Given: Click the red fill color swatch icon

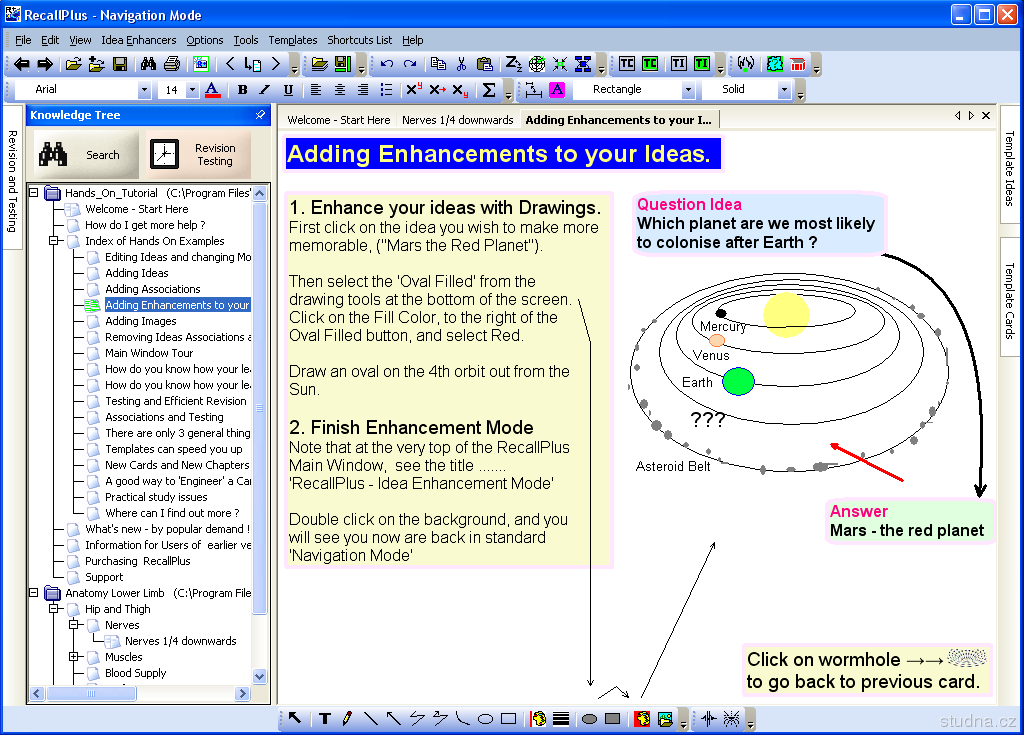Looking at the screenshot, I should pyautogui.click(x=643, y=719).
